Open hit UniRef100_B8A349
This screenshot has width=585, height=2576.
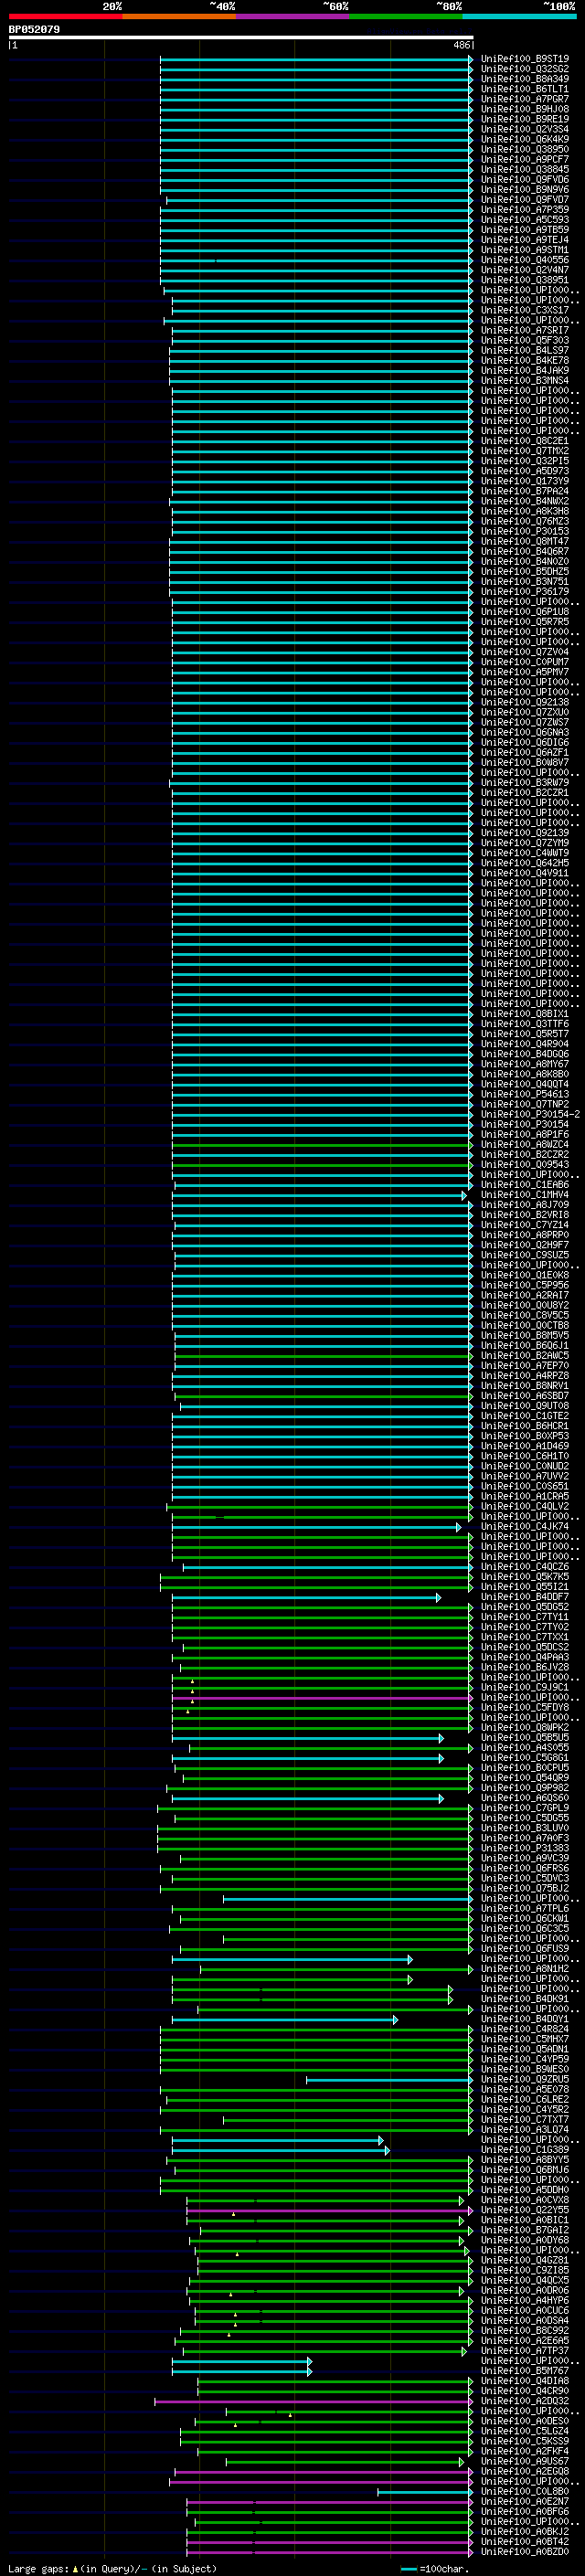point(525,79)
